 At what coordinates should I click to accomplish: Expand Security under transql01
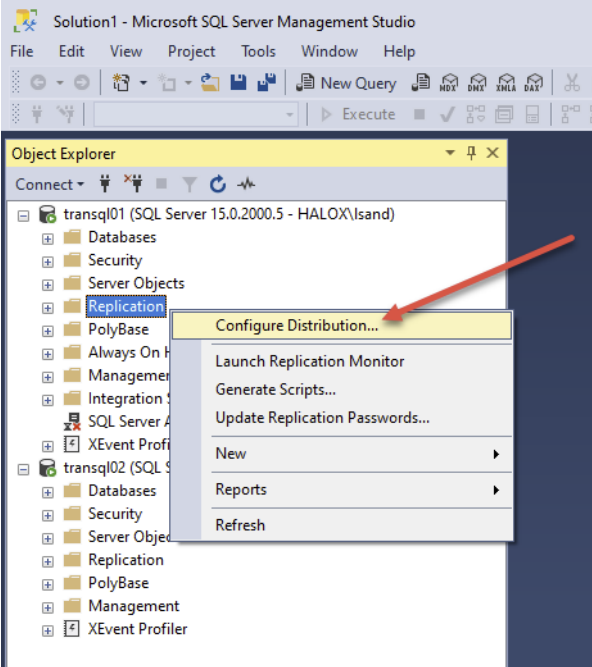click(48, 262)
